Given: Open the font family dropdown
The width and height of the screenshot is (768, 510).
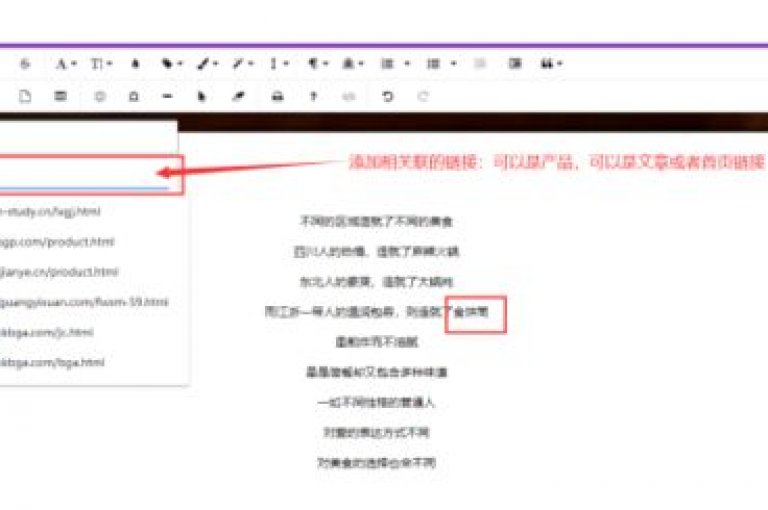Looking at the screenshot, I should point(66,64).
